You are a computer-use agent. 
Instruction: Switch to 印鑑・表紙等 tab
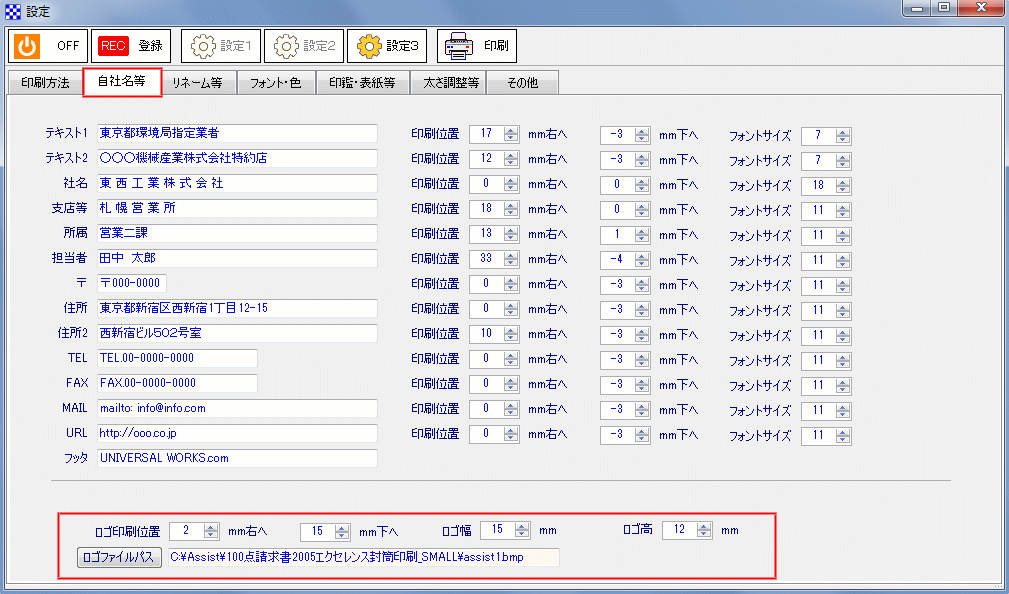[362, 83]
